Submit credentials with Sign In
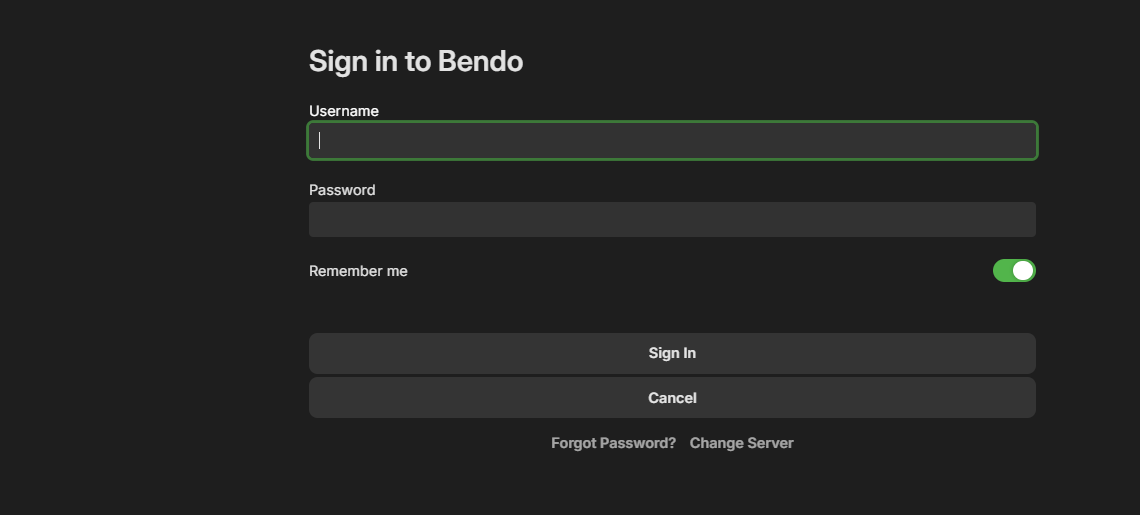The image size is (1140, 515). [672, 353]
